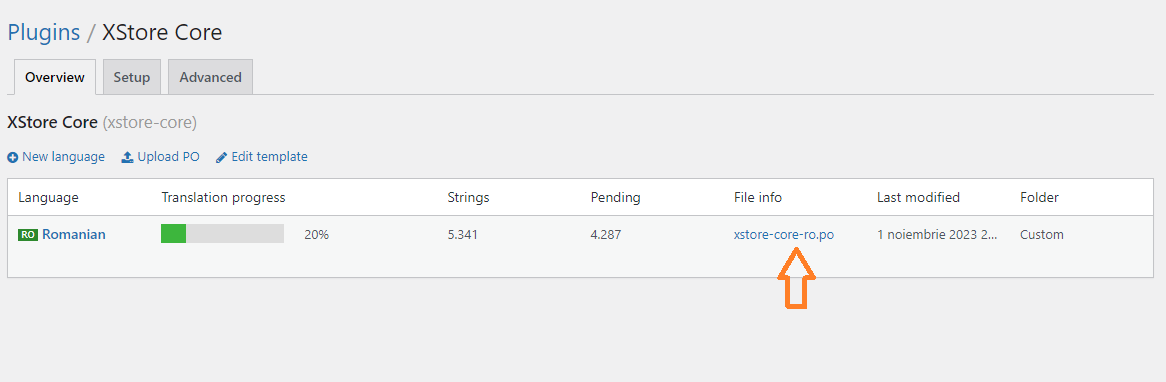Viewport: 1166px width, 382px height.
Task: Open the Romanian translation link
Action: point(74,235)
